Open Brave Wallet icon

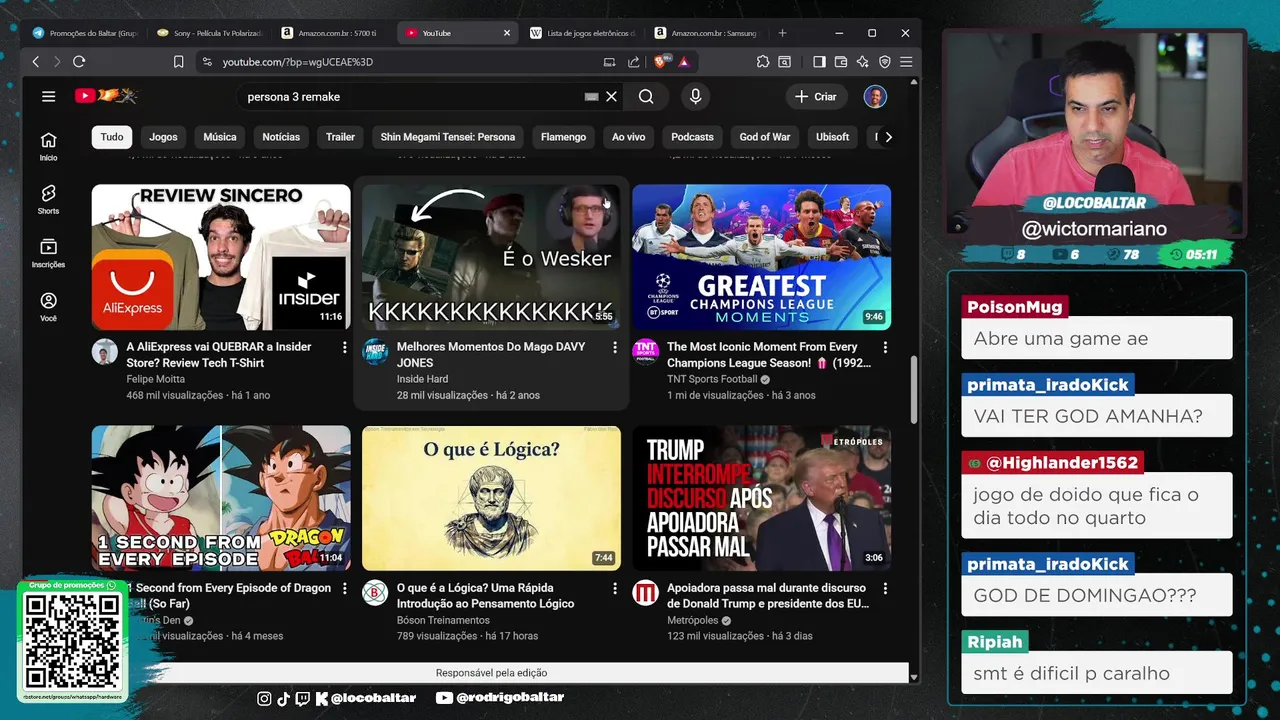coord(841,62)
